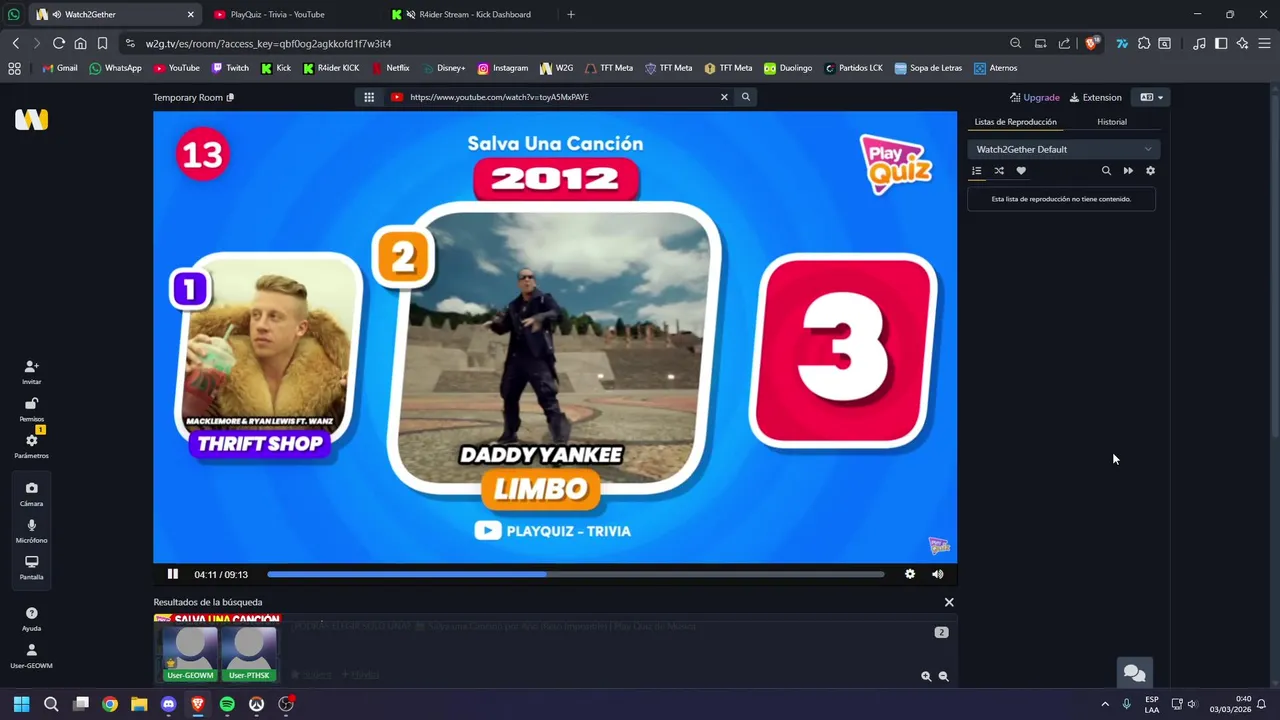This screenshot has width=1280, height=720.
Task: Toggle playlist shuffle
Action: pyautogui.click(x=999, y=171)
